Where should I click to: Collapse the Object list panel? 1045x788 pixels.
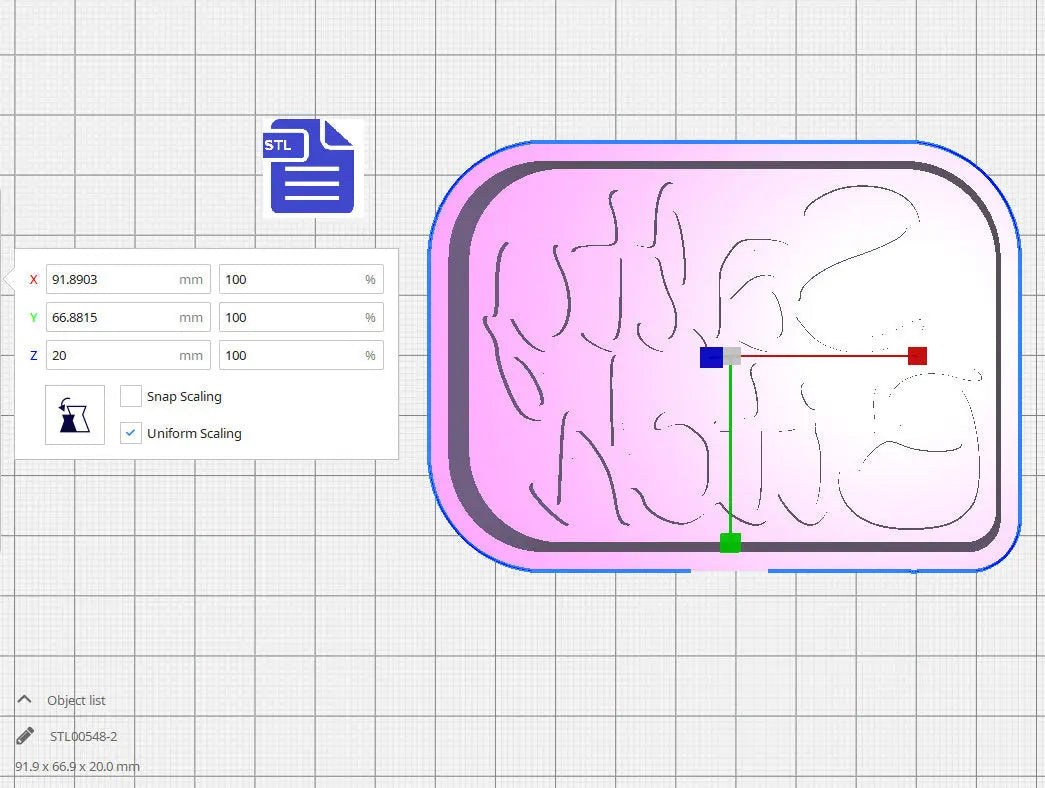(25, 699)
